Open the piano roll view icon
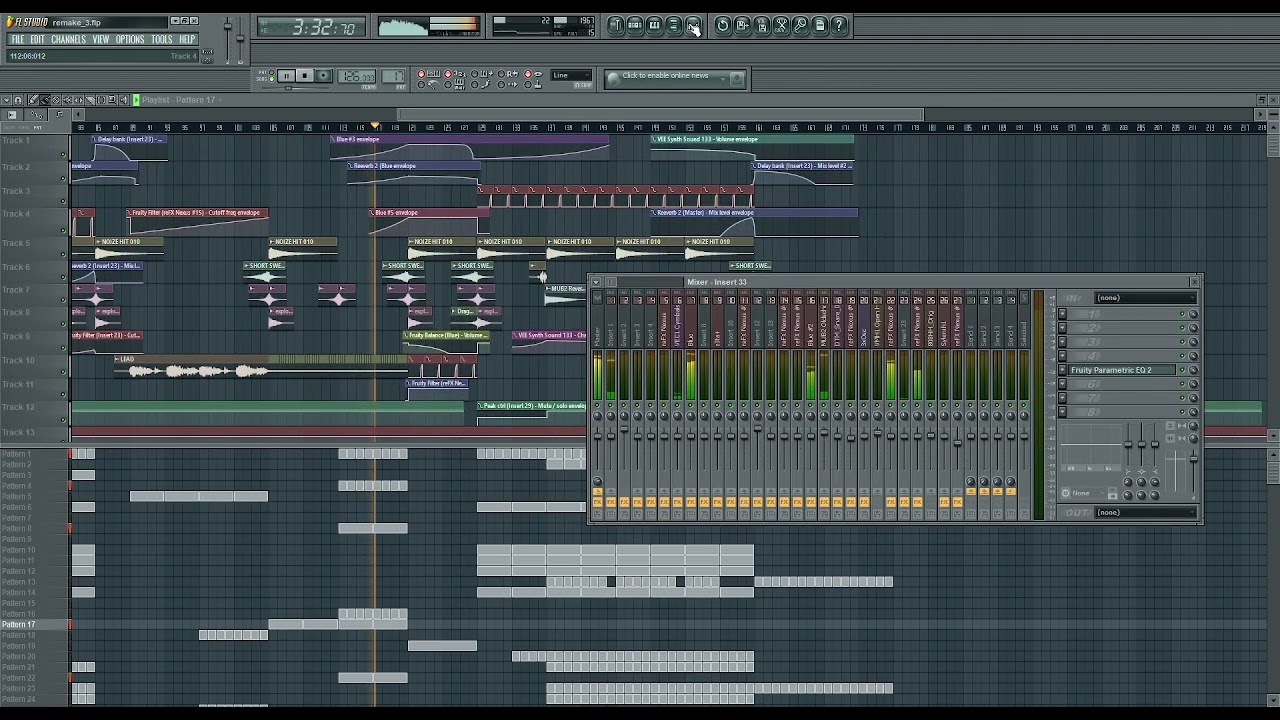 (x=654, y=25)
